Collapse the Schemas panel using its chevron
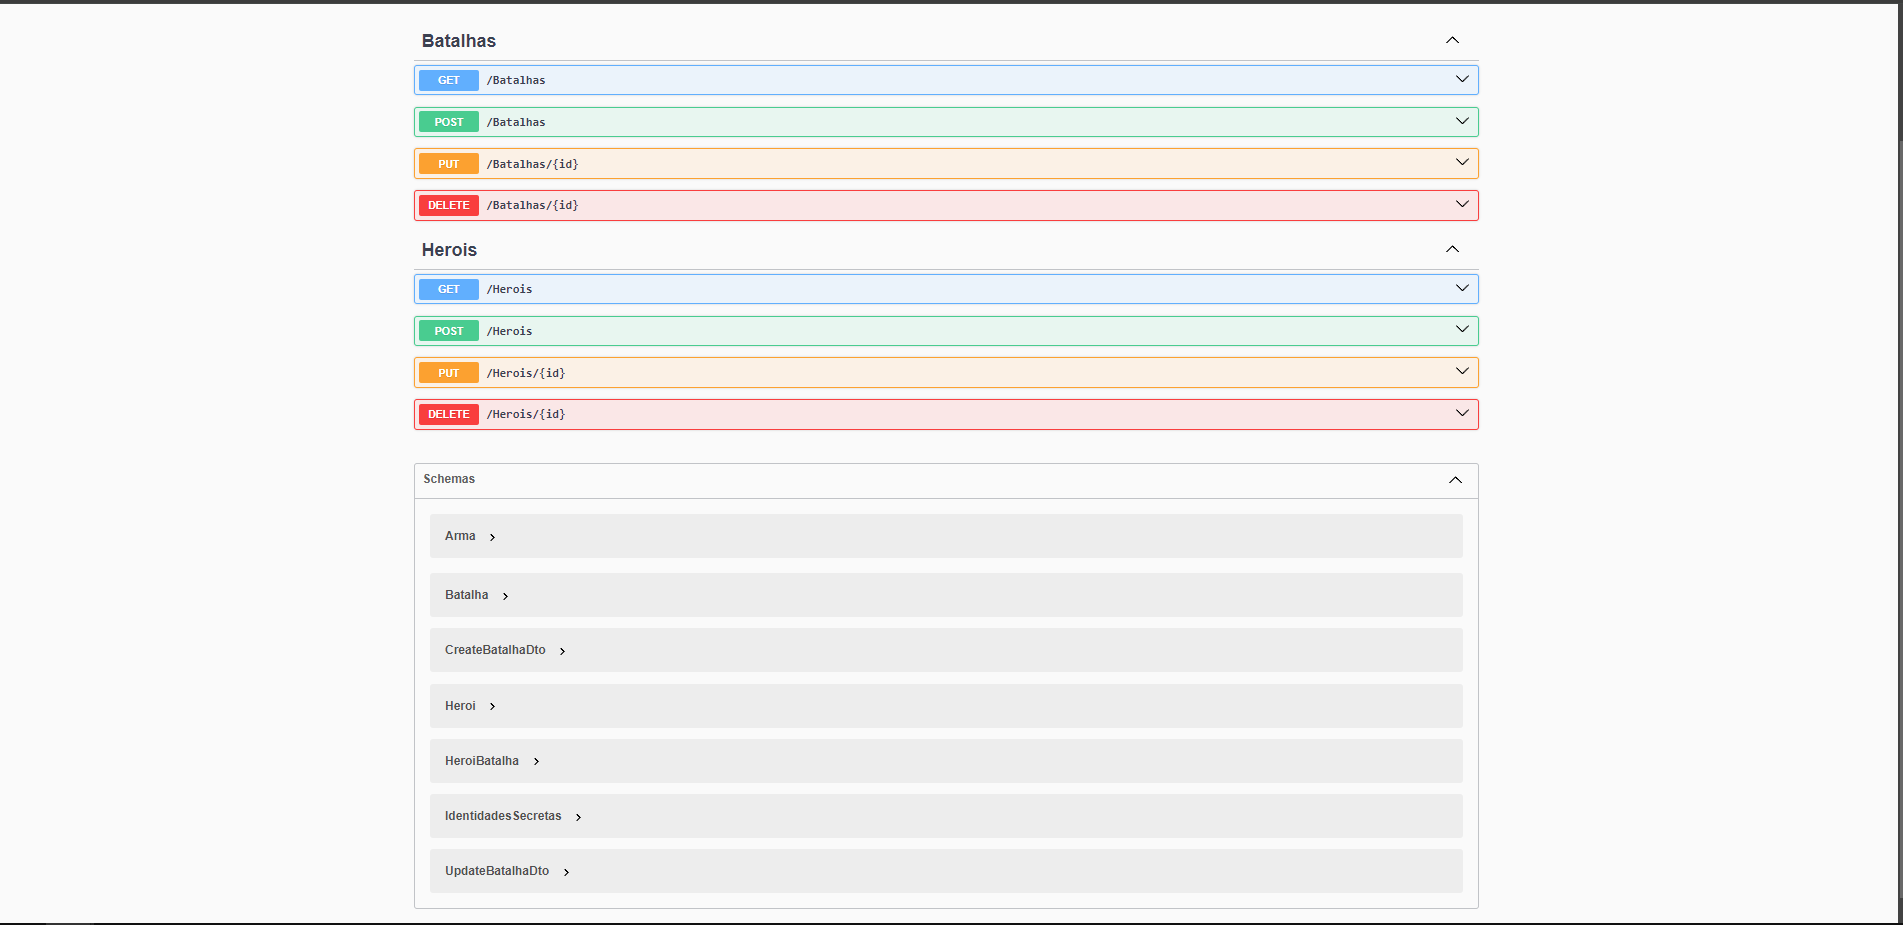Screen dimensions: 1903x925 pos(1455,481)
